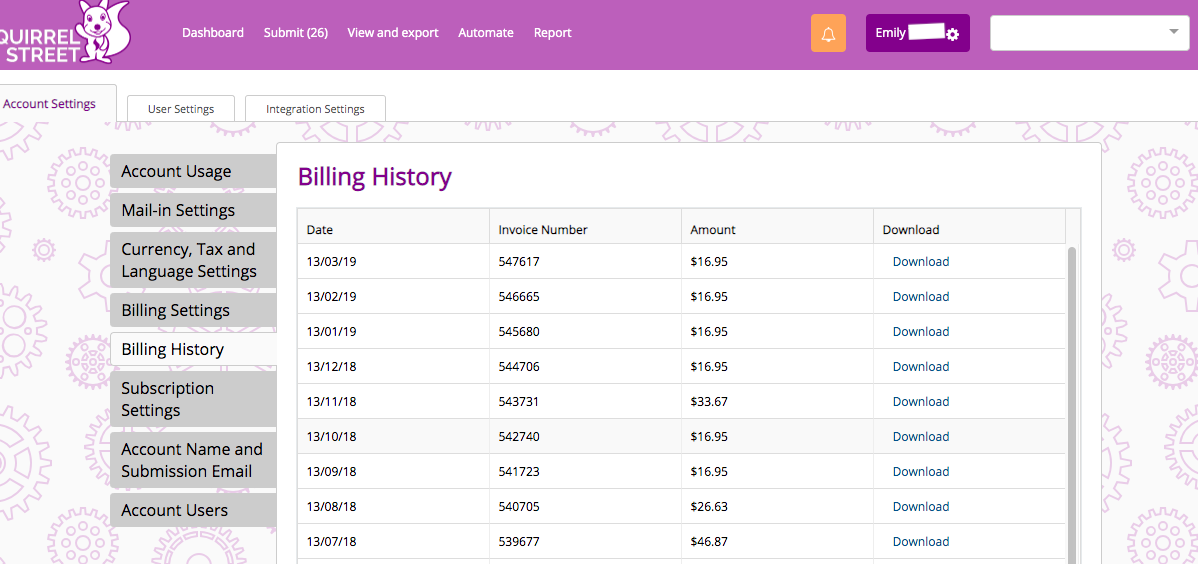
Task: Open Account Users section
Action: (x=193, y=511)
